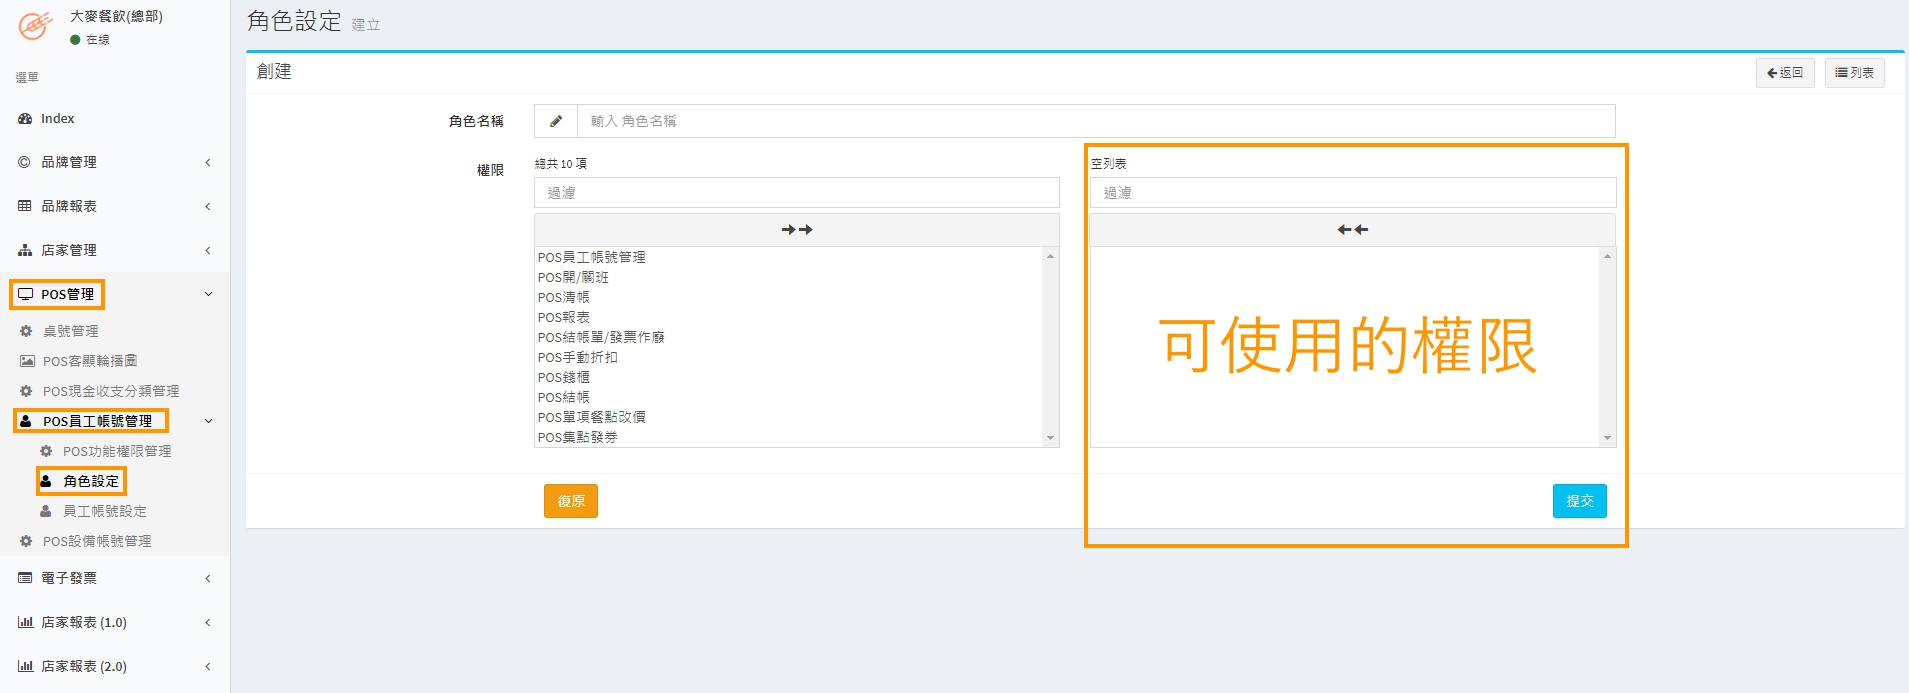
Task: Open POS設備帳號管理 gear item
Action: tap(96, 541)
